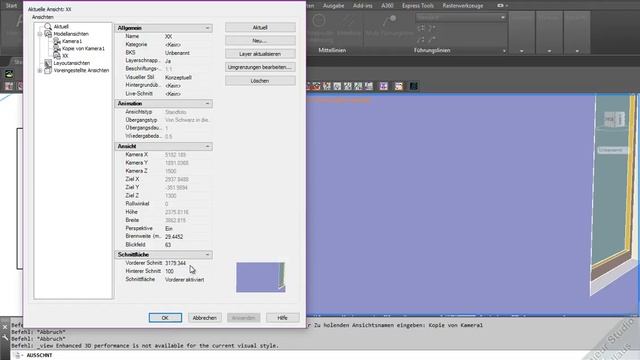
Task: Select the XX view in the tree
Action: 65,56
